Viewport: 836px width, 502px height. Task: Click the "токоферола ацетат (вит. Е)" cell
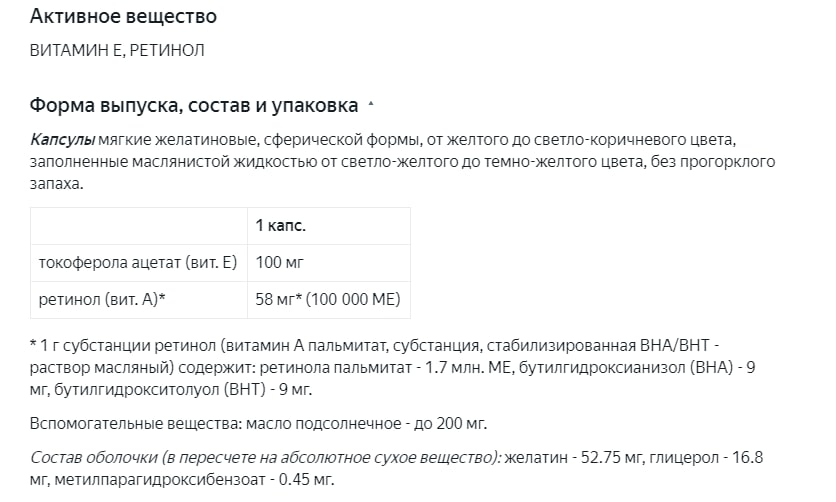tap(139, 263)
